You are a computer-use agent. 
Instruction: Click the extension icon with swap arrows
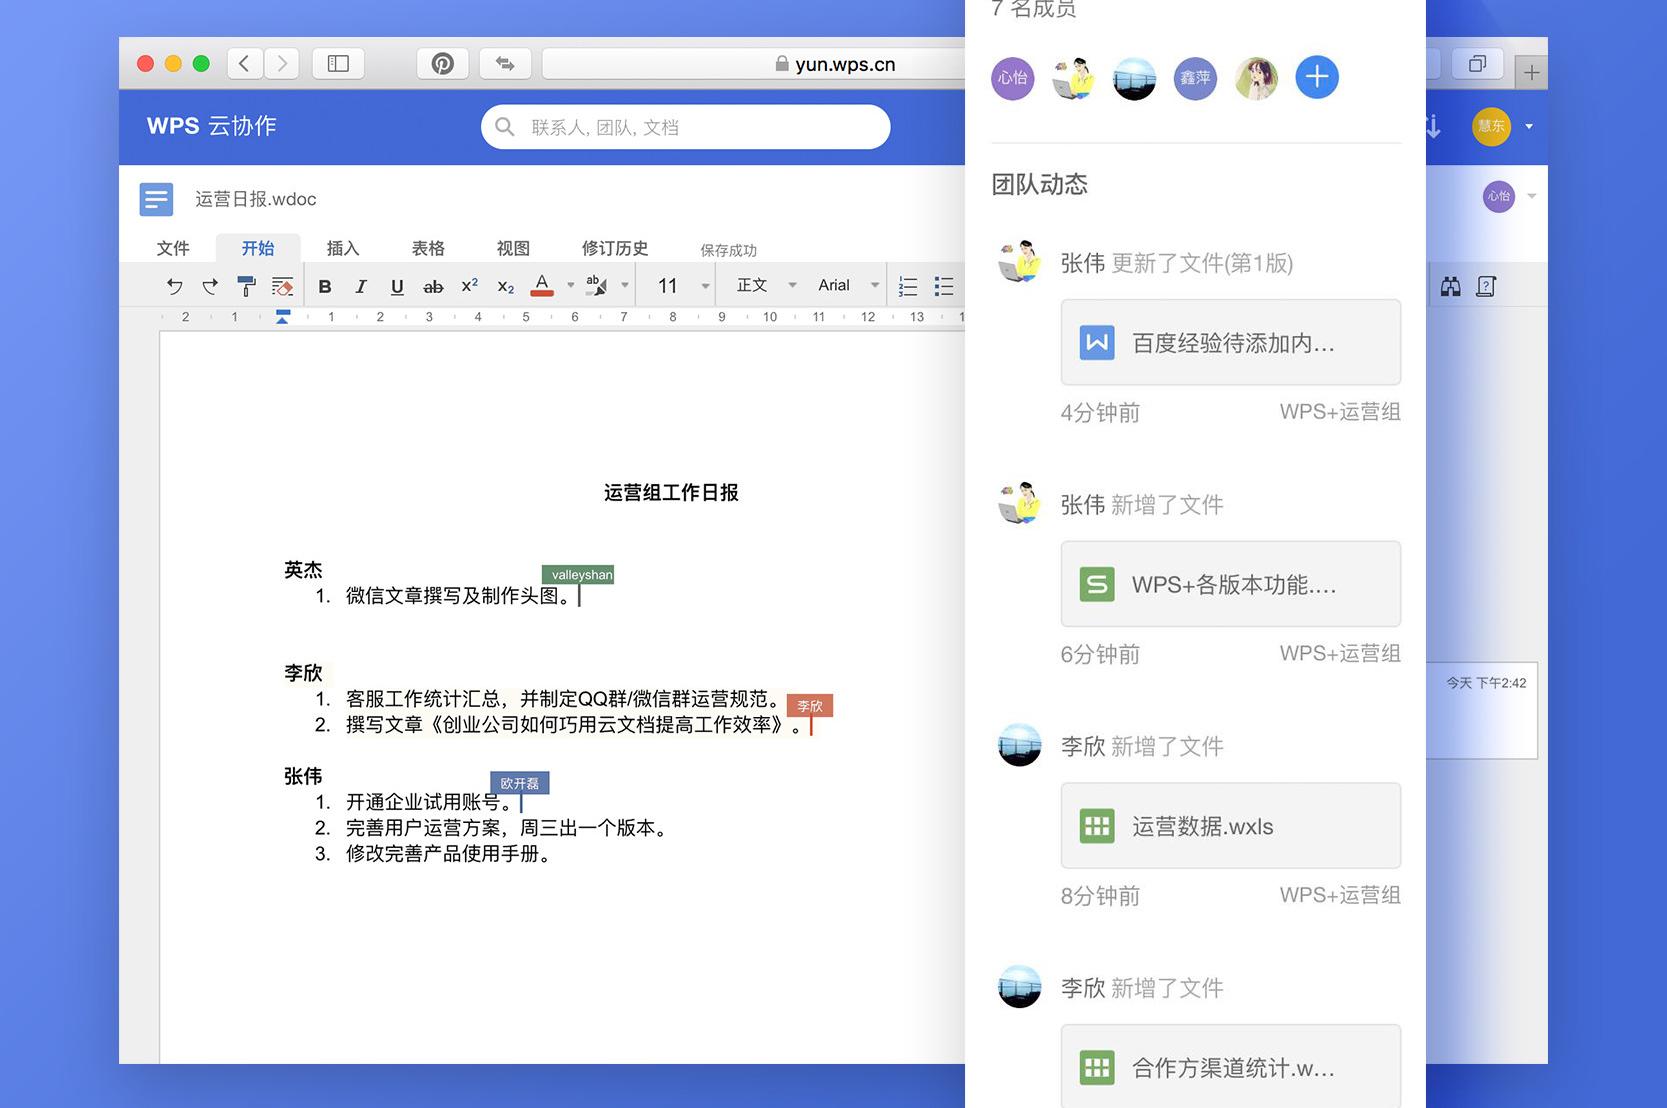click(x=505, y=64)
